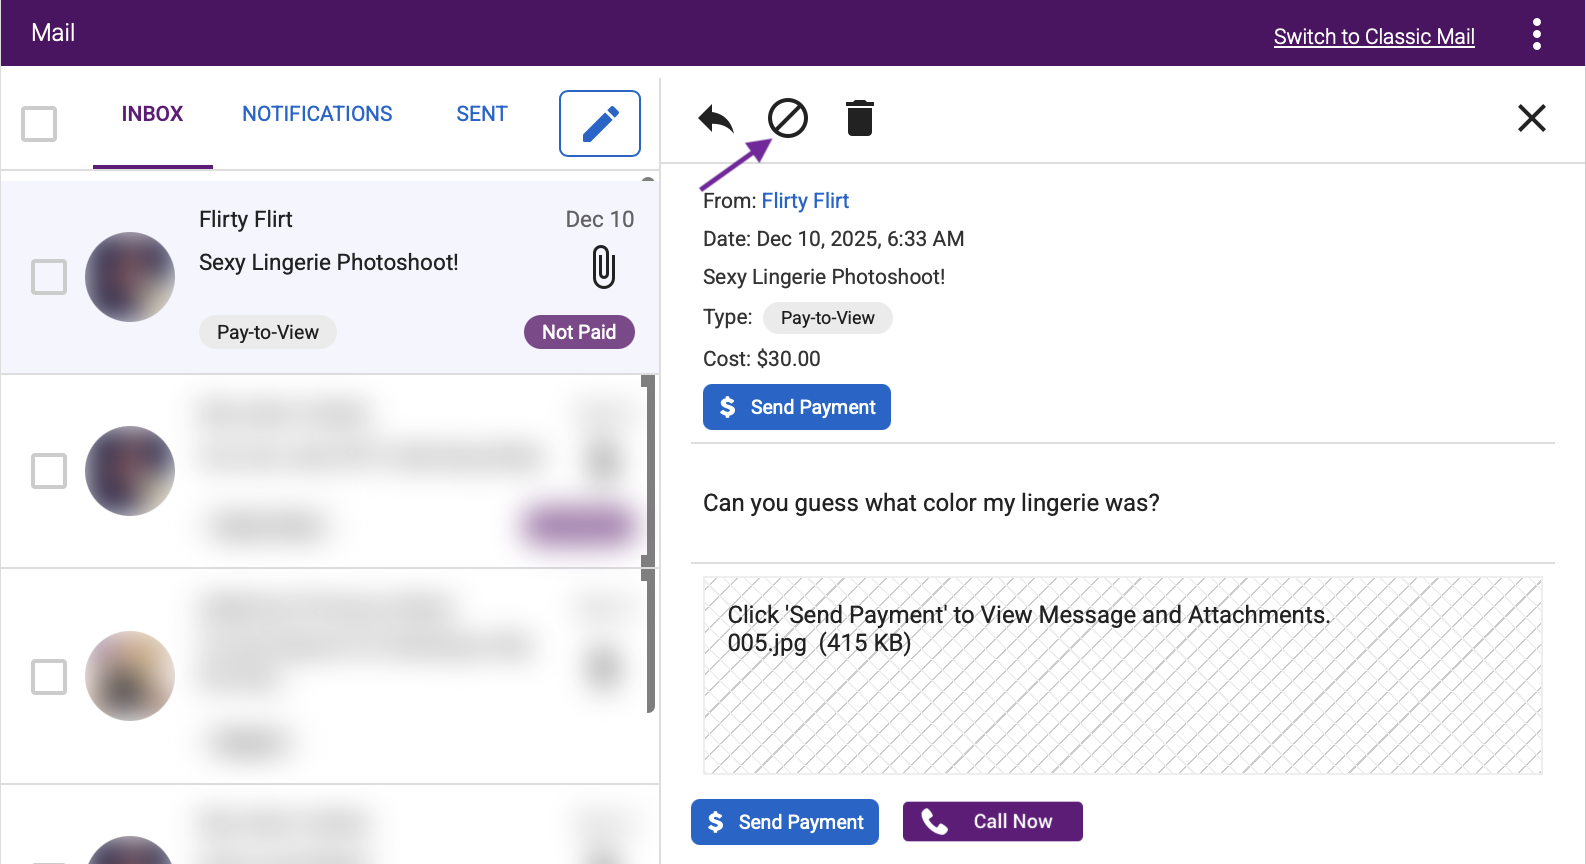The width and height of the screenshot is (1586, 864).
Task: Click dollar icon on the upper Send Payment
Action: [x=728, y=407]
